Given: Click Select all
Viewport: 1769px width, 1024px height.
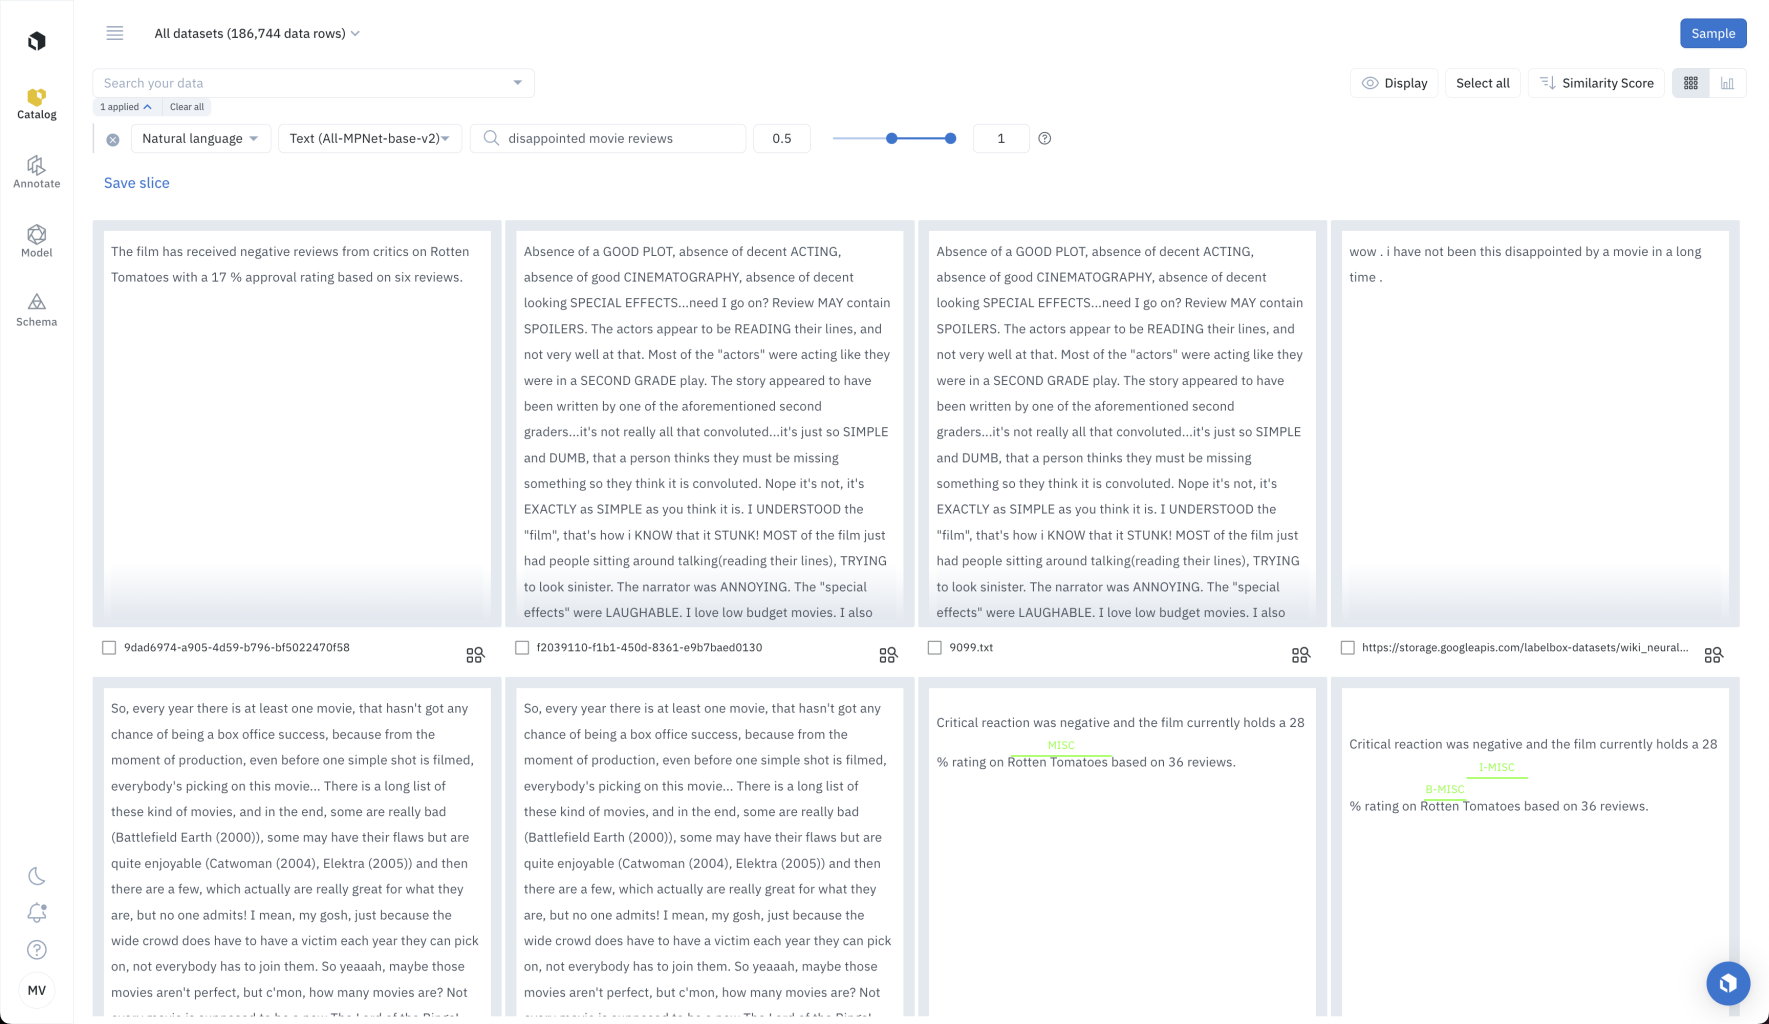Looking at the screenshot, I should (1482, 83).
